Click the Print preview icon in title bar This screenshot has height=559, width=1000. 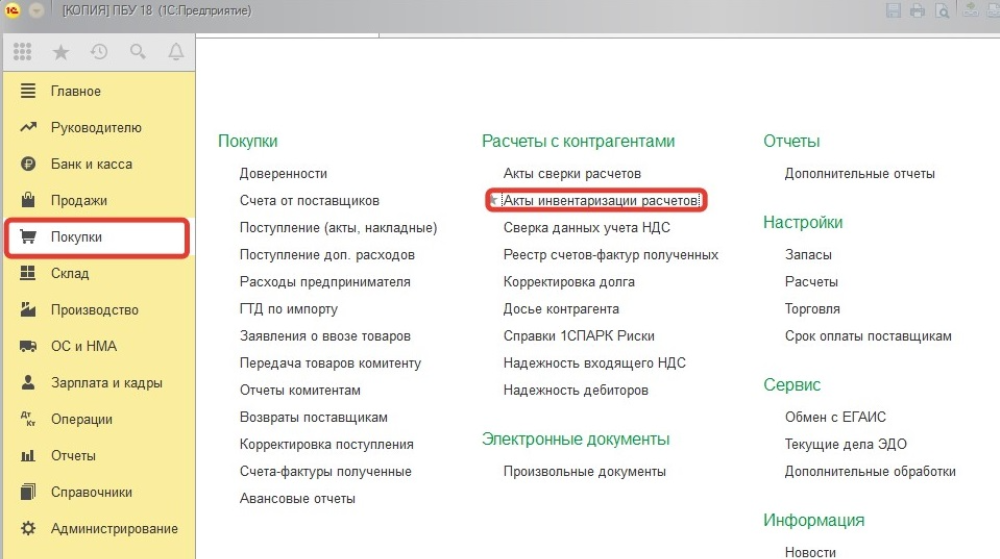pos(941,10)
